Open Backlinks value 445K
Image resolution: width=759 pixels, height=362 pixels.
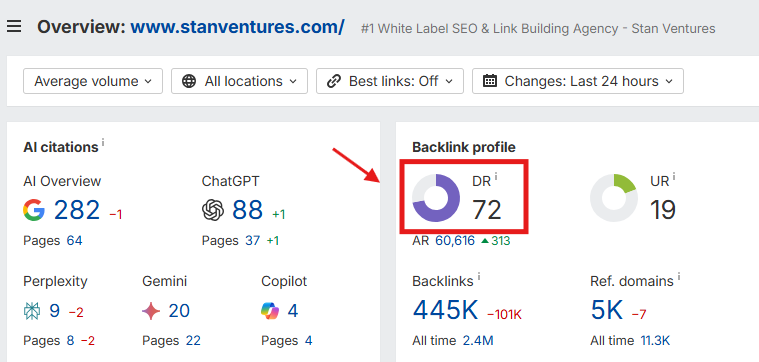445,311
